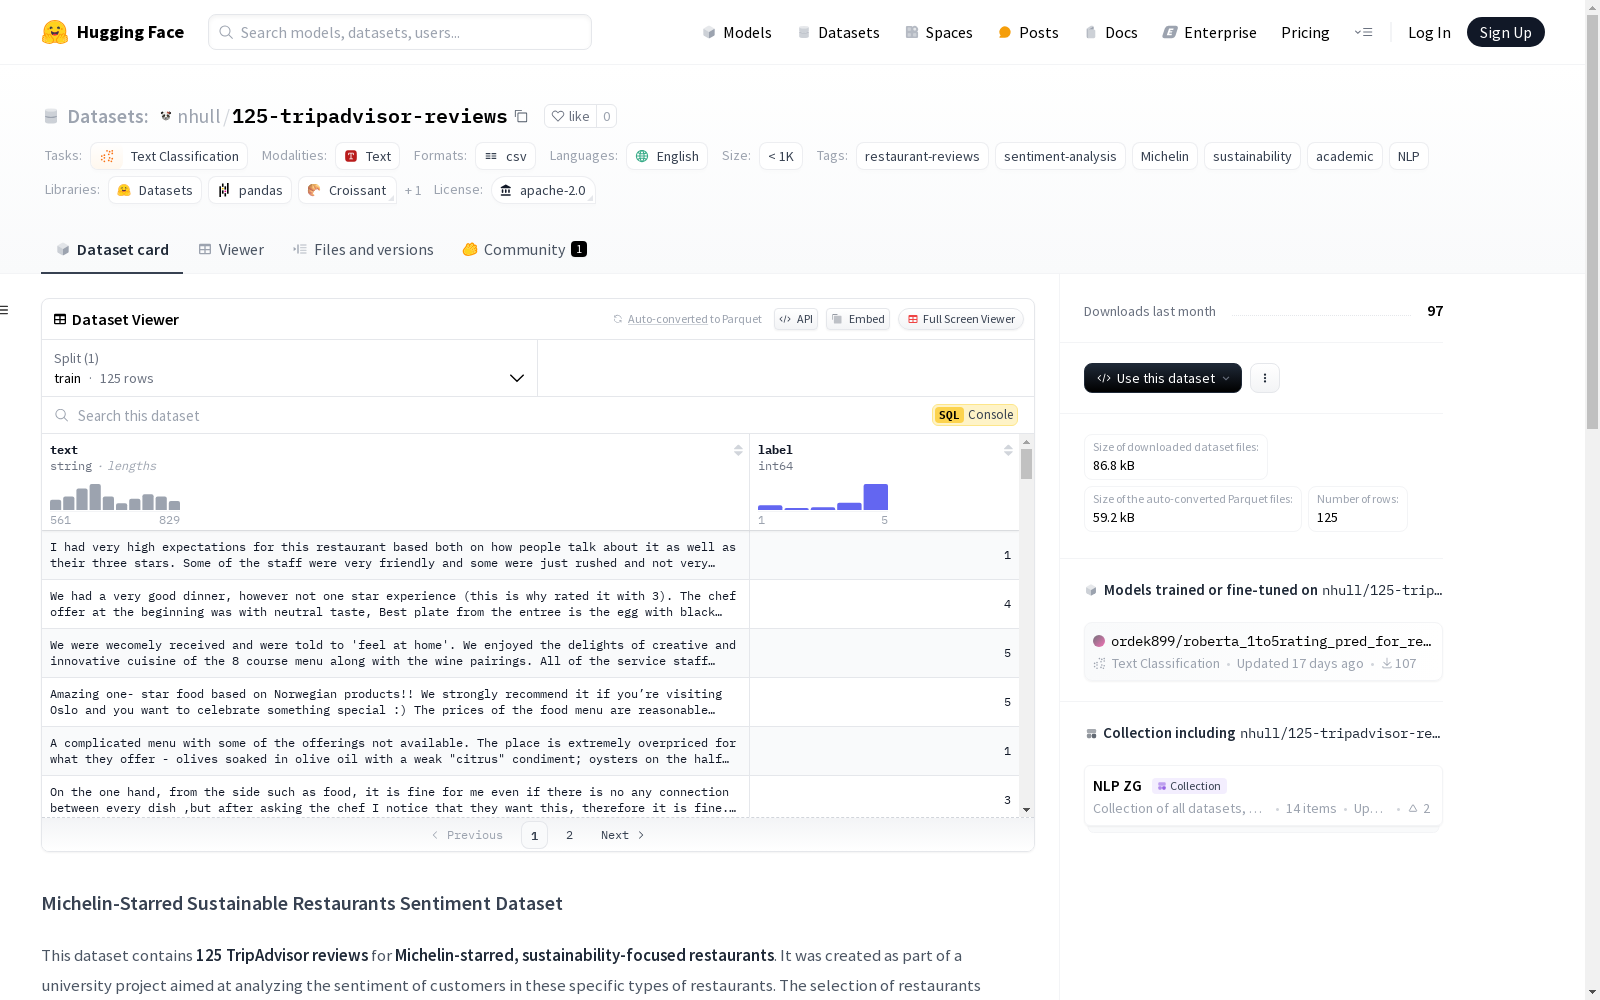Go to the Pricing page
The image size is (1600, 1000).
click(x=1305, y=32)
